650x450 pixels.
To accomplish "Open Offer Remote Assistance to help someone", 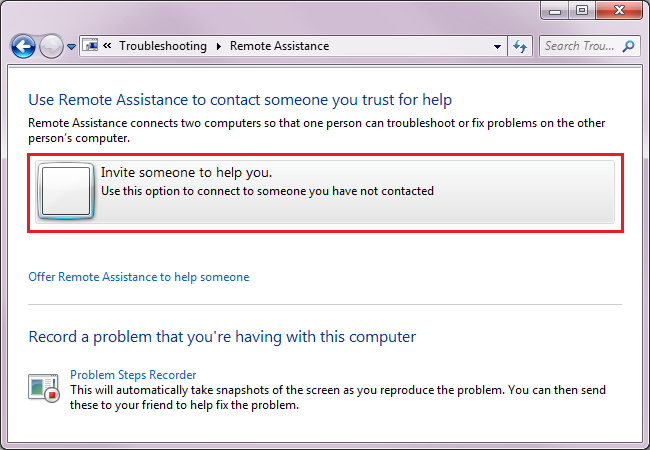I will pyautogui.click(x=138, y=277).
